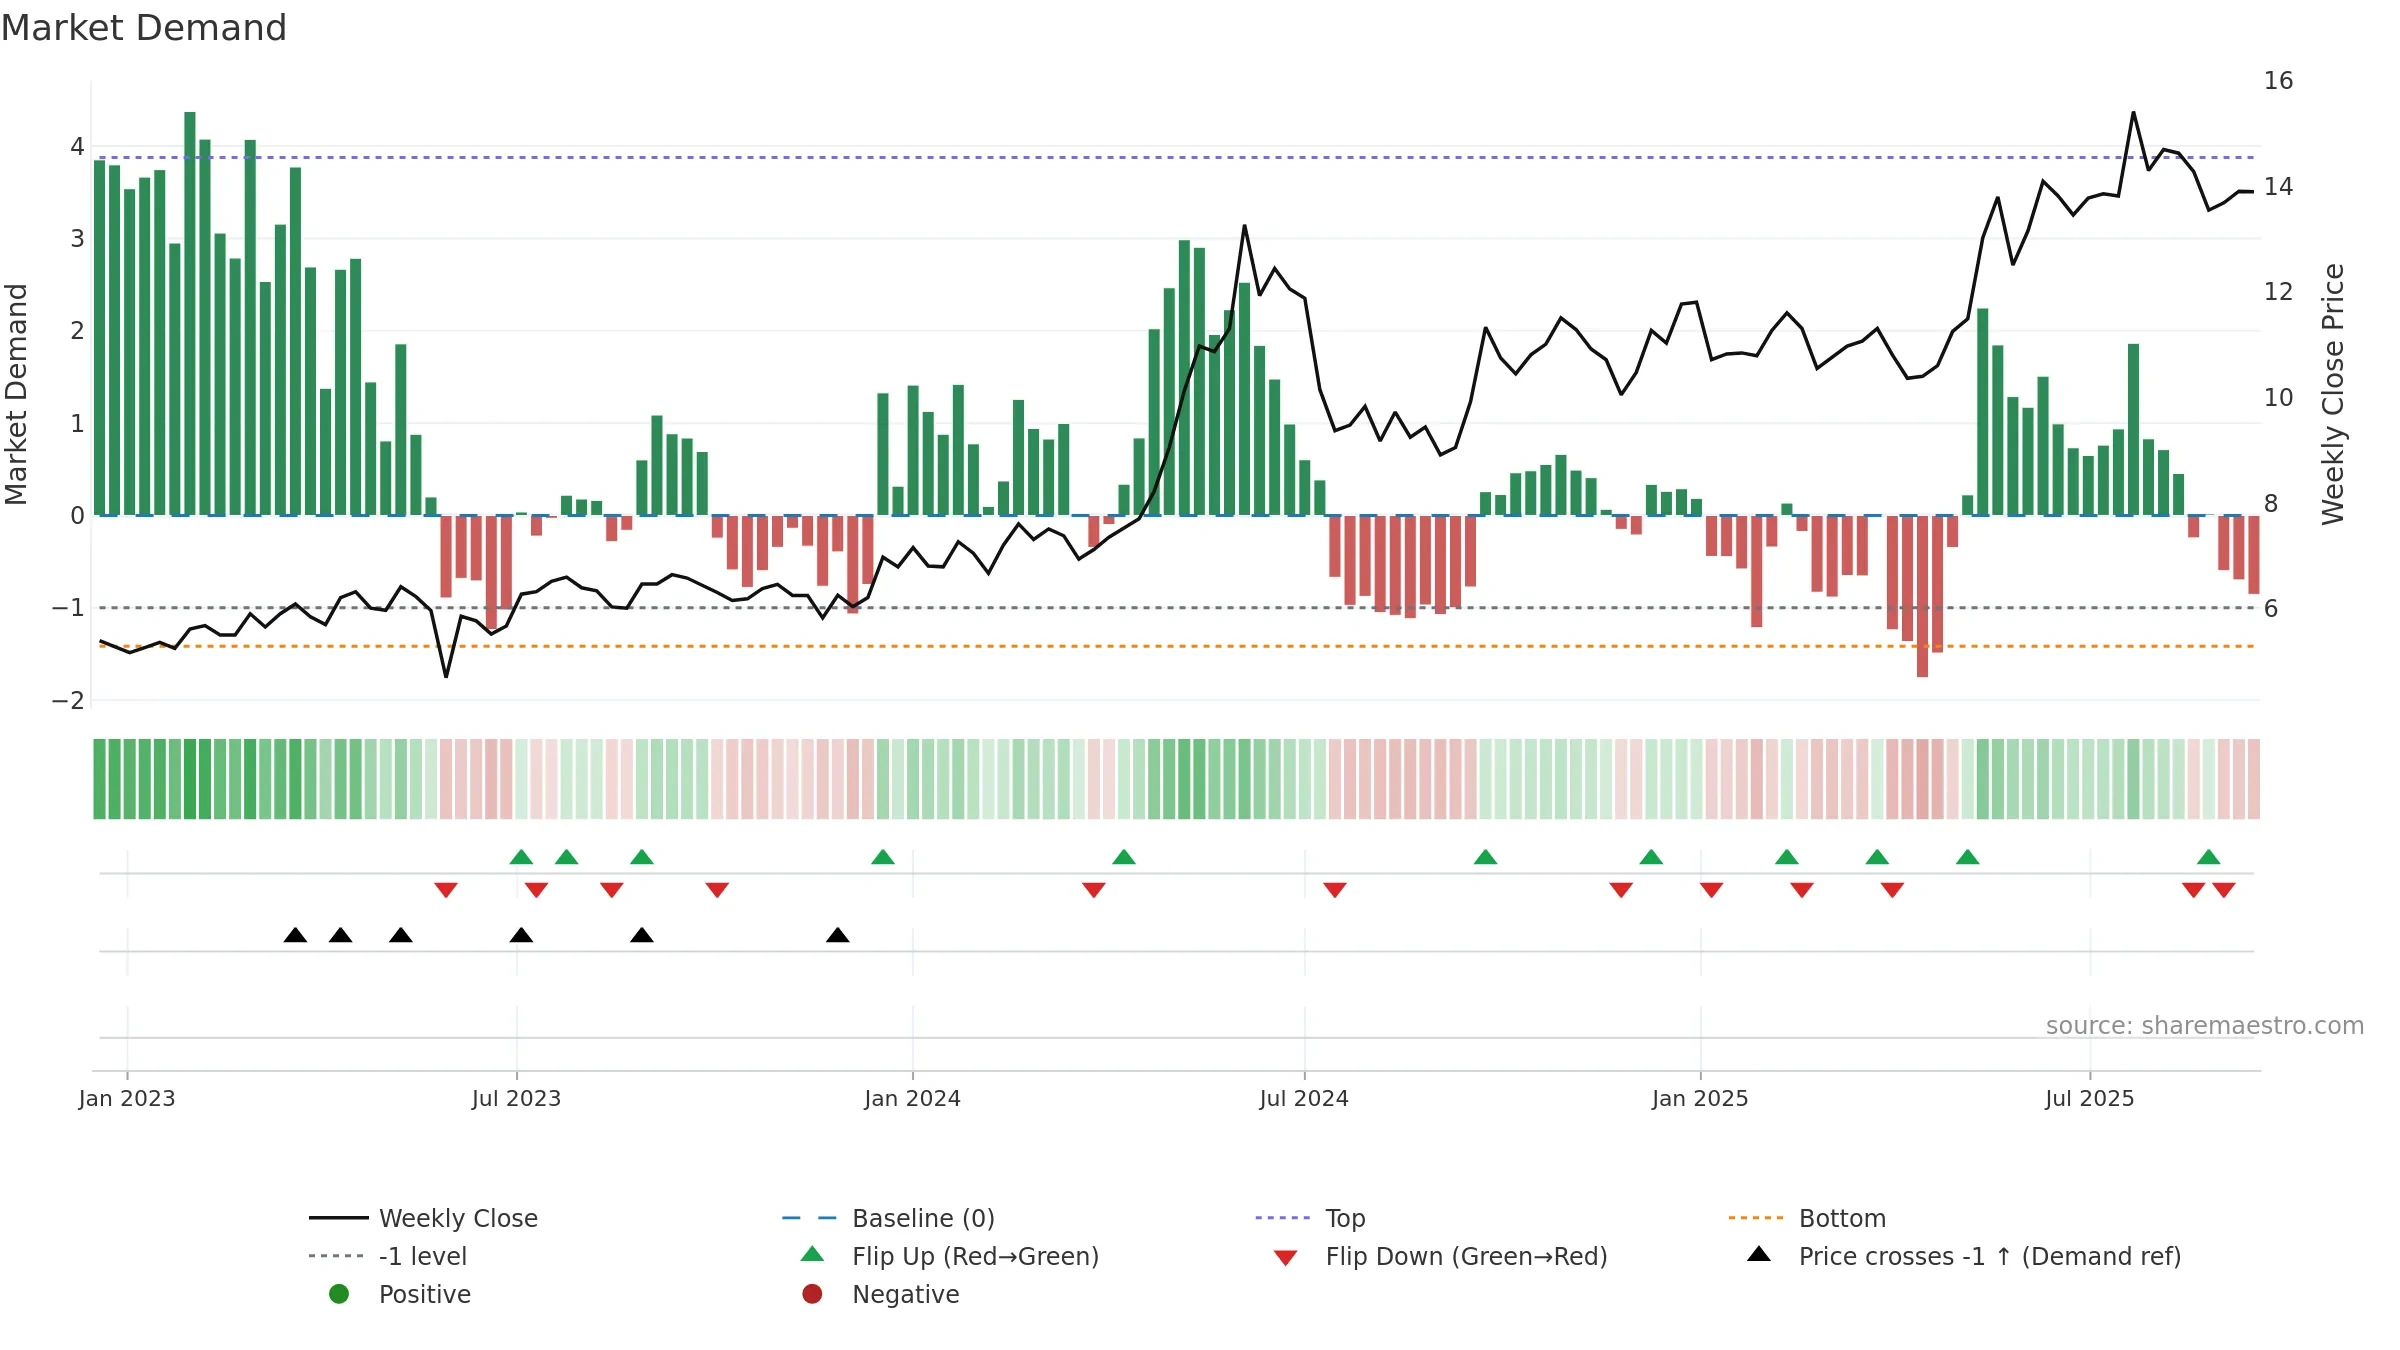The width and height of the screenshot is (2400, 1350).
Task: Toggle the -1 level legend entry
Action: pos(388,1256)
